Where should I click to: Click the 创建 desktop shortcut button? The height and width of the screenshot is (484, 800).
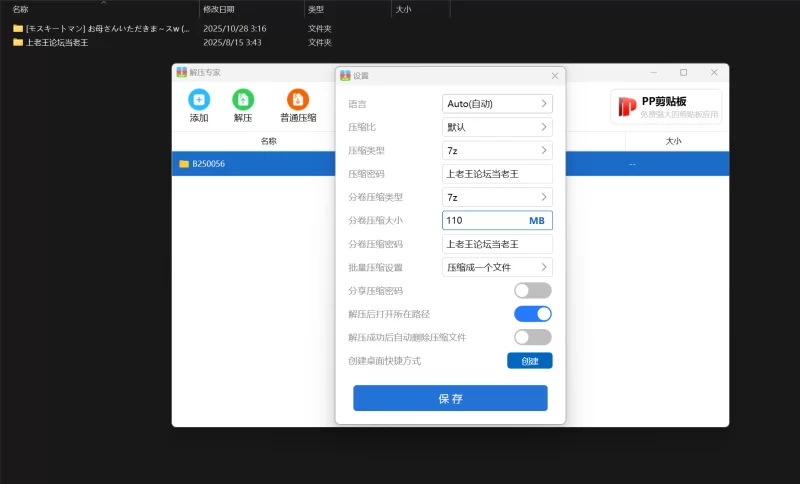point(529,361)
